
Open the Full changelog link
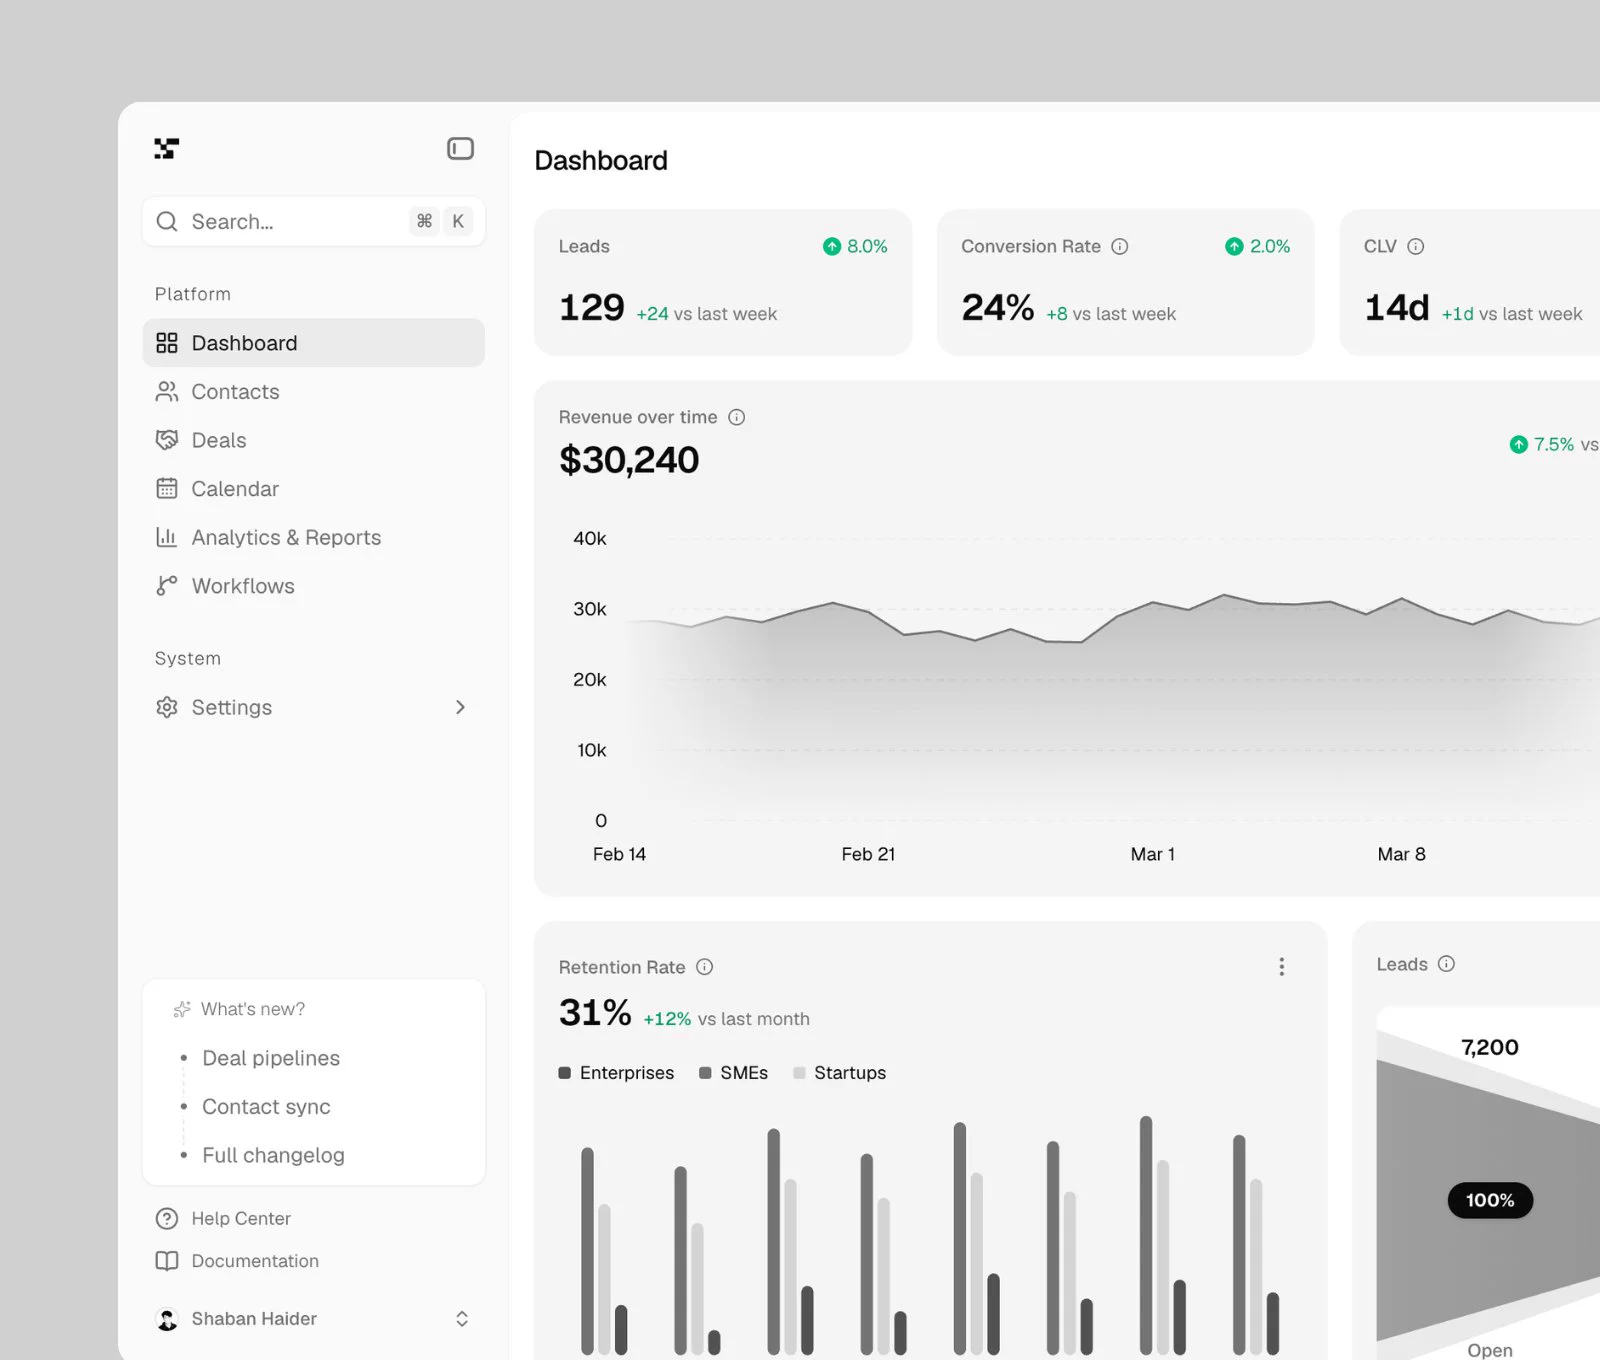[x=273, y=1155]
